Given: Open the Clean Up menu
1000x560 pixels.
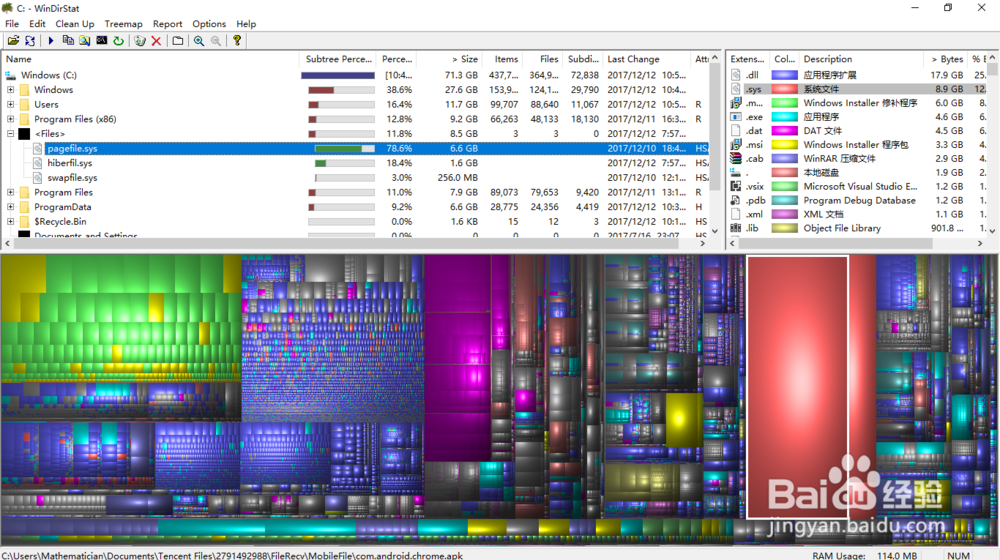Looking at the screenshot, I should click(75, 24).
